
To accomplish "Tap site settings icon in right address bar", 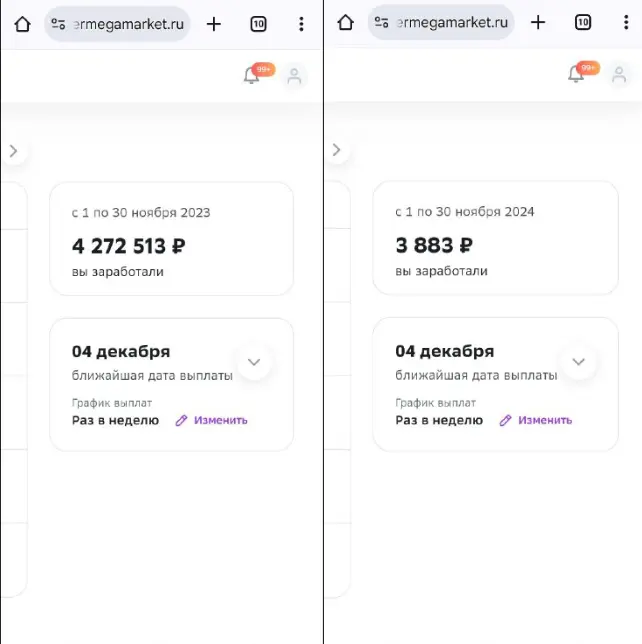I will pyautogui.click(x=382, y=23).
